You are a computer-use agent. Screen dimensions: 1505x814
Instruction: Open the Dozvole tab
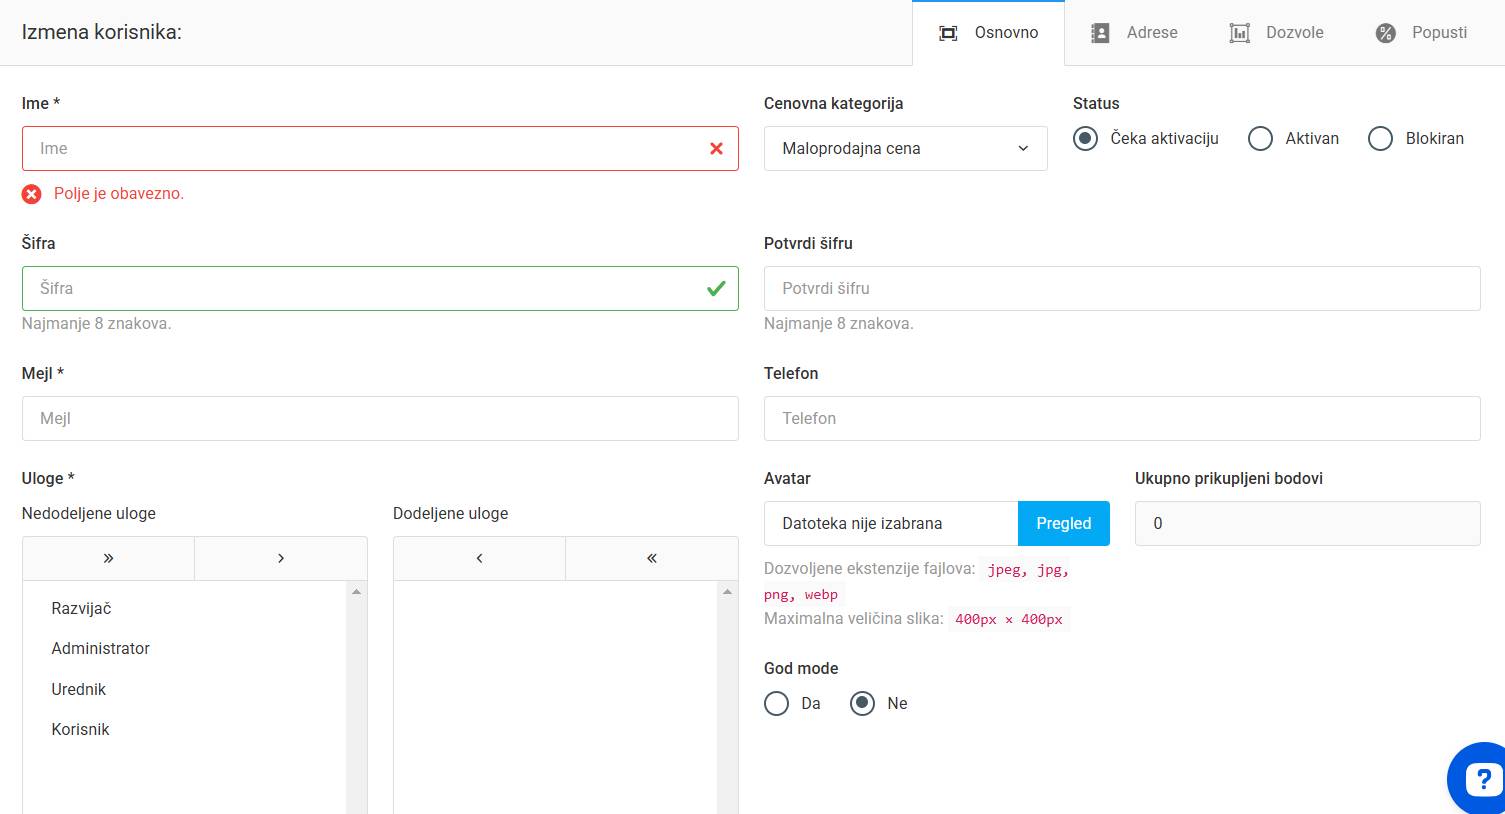pos(1276,33)
